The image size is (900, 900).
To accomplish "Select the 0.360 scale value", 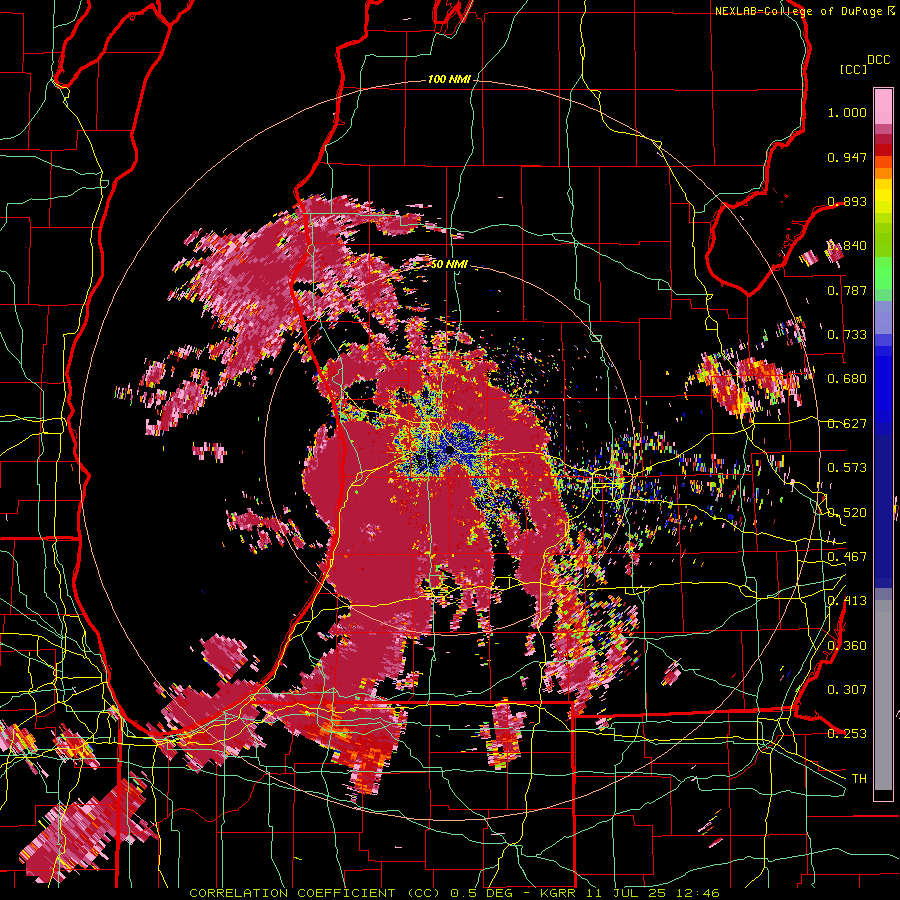I will [x=847, y=646].
